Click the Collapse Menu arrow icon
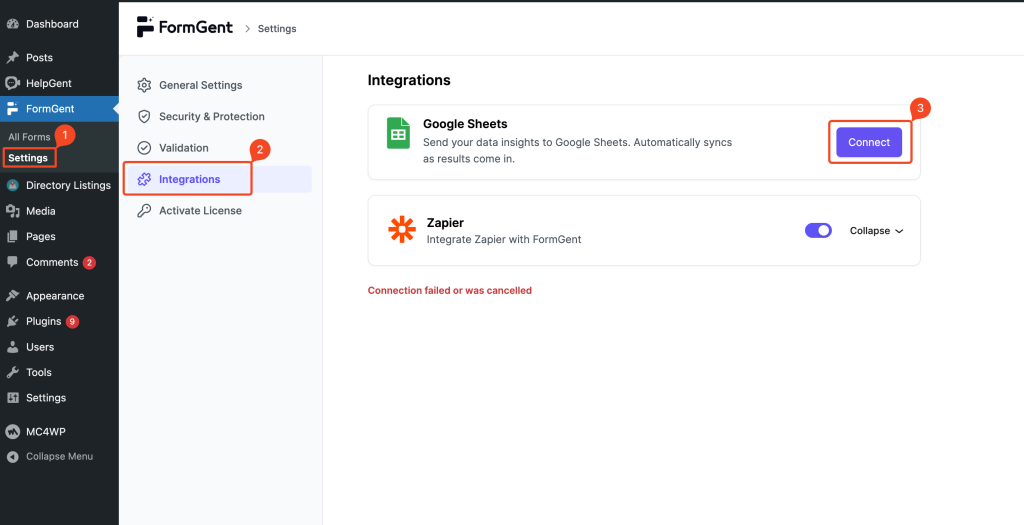The image size is (1024, 525). [x=12, y=457]
